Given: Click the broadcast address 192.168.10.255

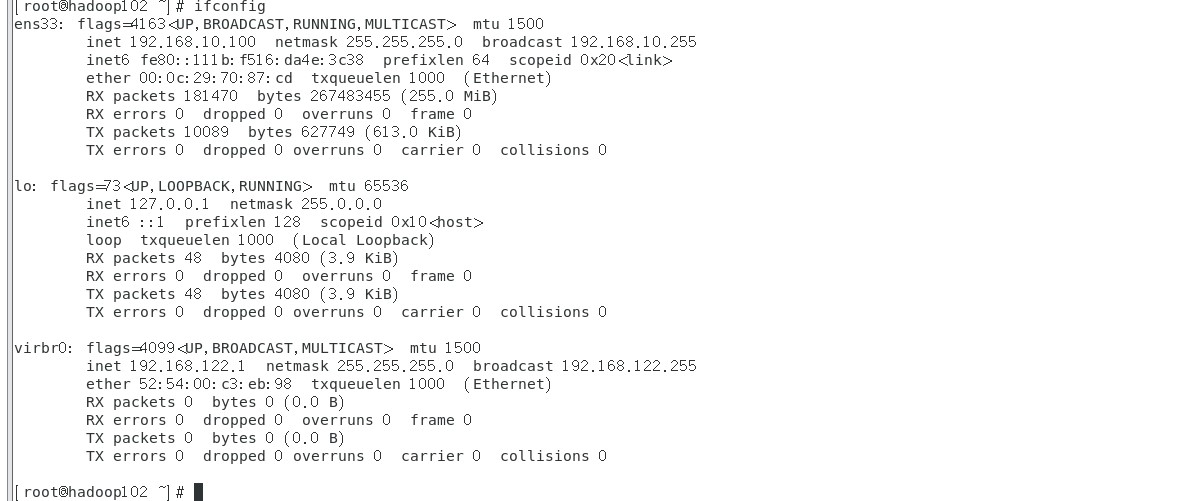Looking at the screenshot, I should click(x=633, y=42).
